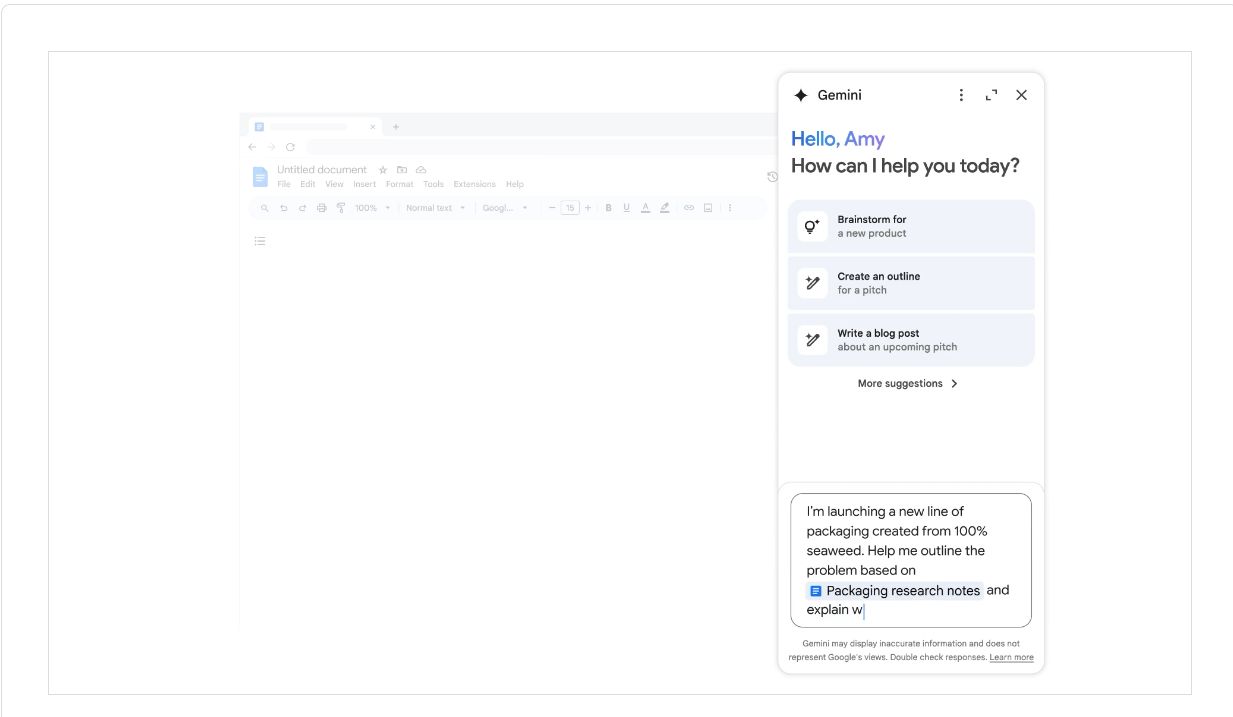The height and width of the screenshot is (717, 1233).
Task: Toggle underline formatting
Action: (x=626, y=208)
